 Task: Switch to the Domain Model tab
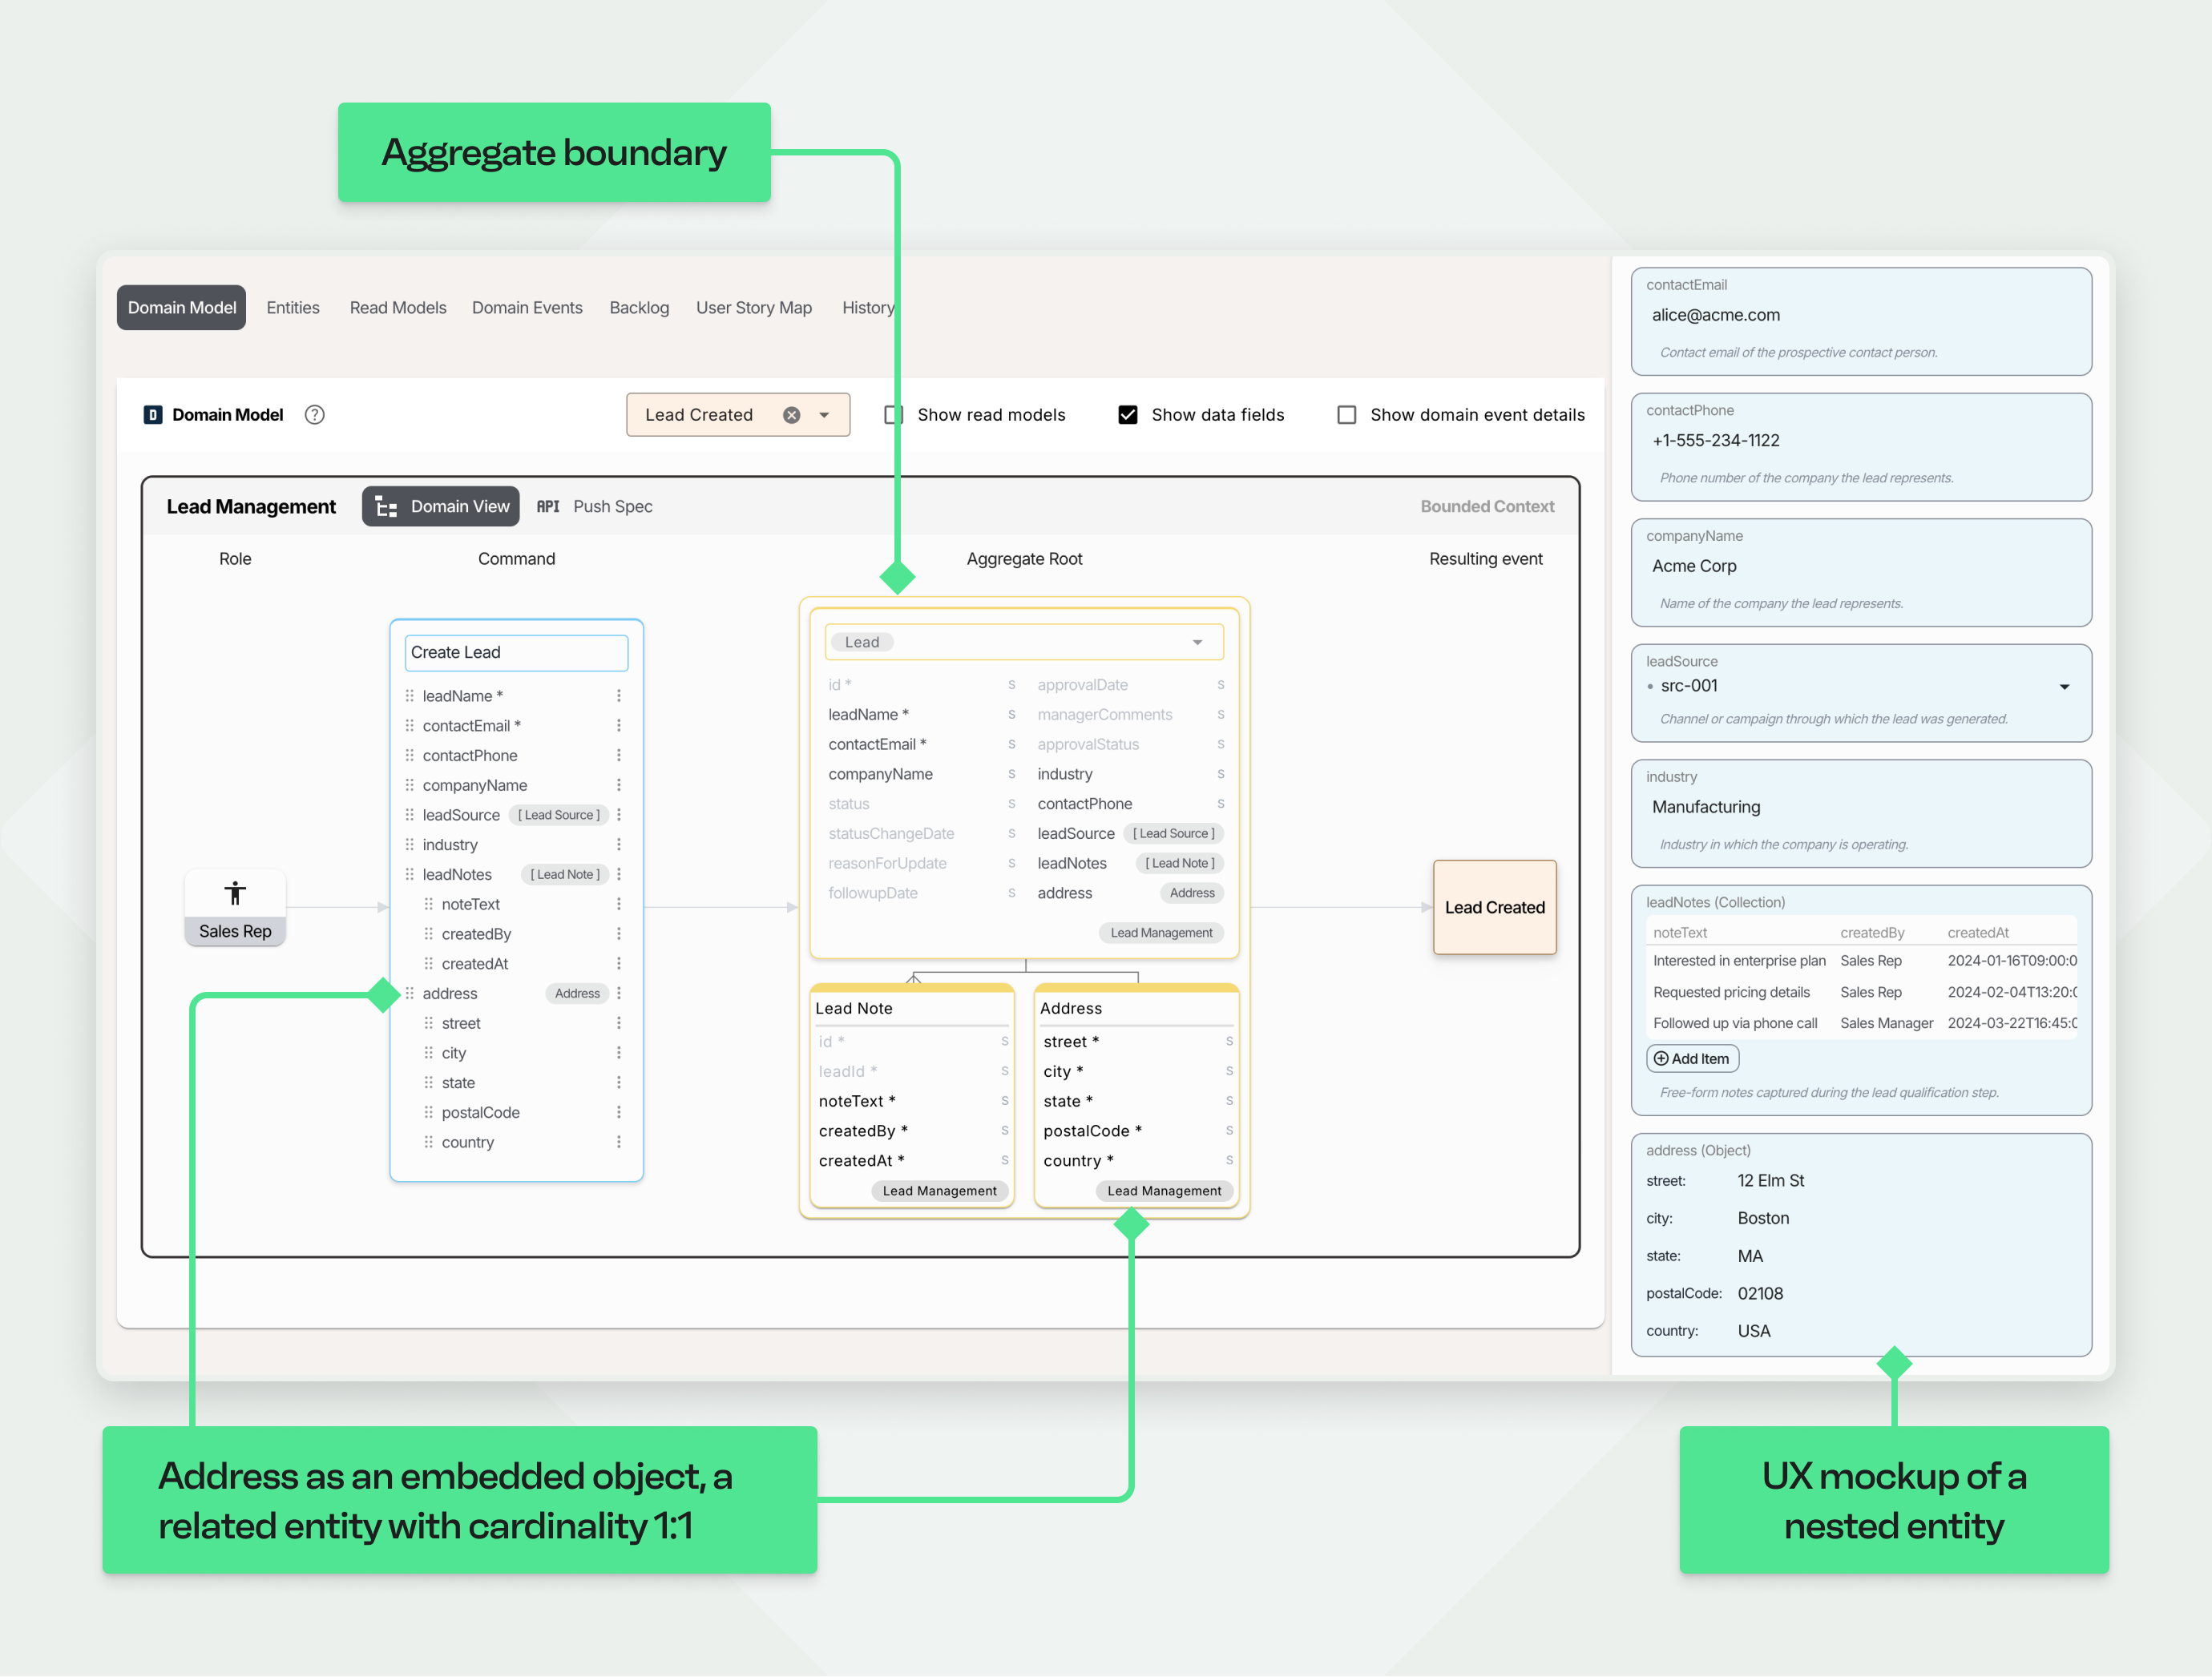pos(181,308)
